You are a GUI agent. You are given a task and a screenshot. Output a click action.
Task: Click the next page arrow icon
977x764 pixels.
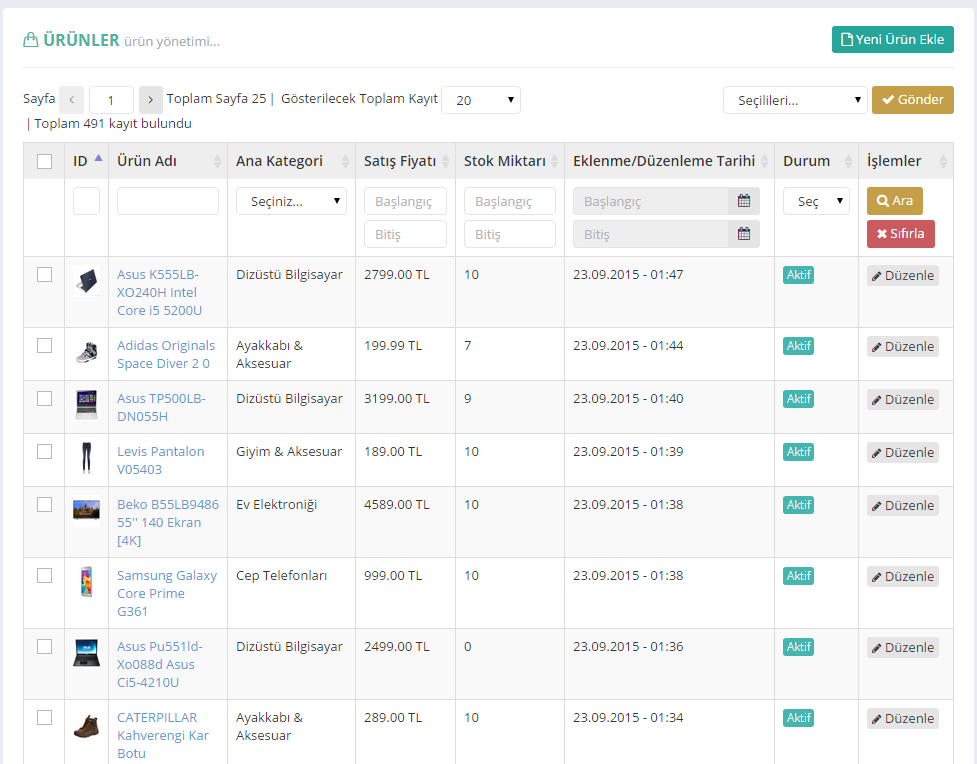(x=150, y=100)
